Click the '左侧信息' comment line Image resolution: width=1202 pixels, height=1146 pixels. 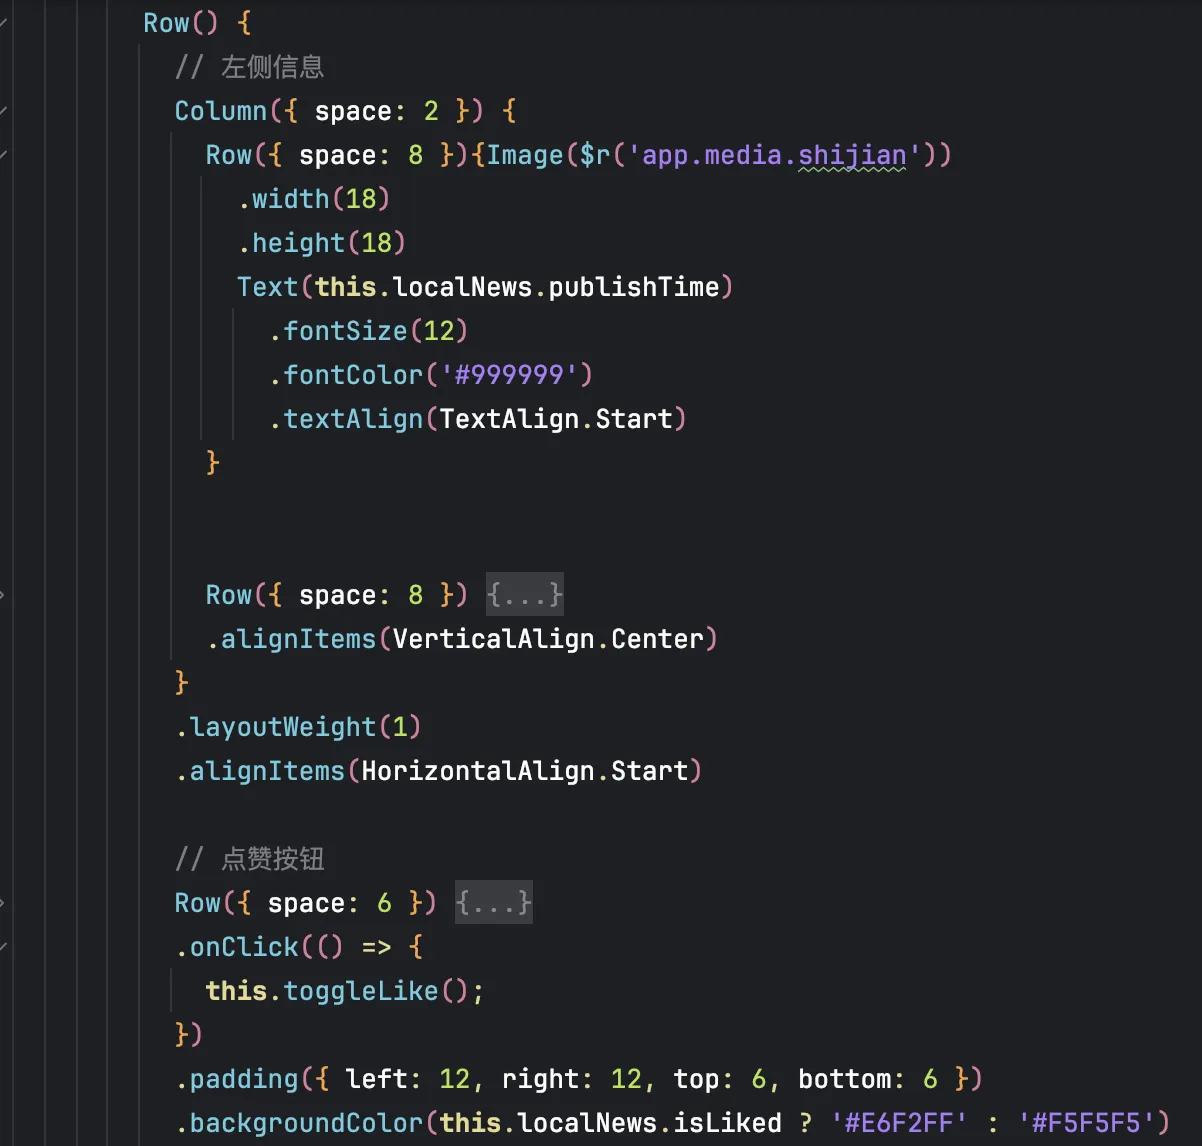(249, 67)
